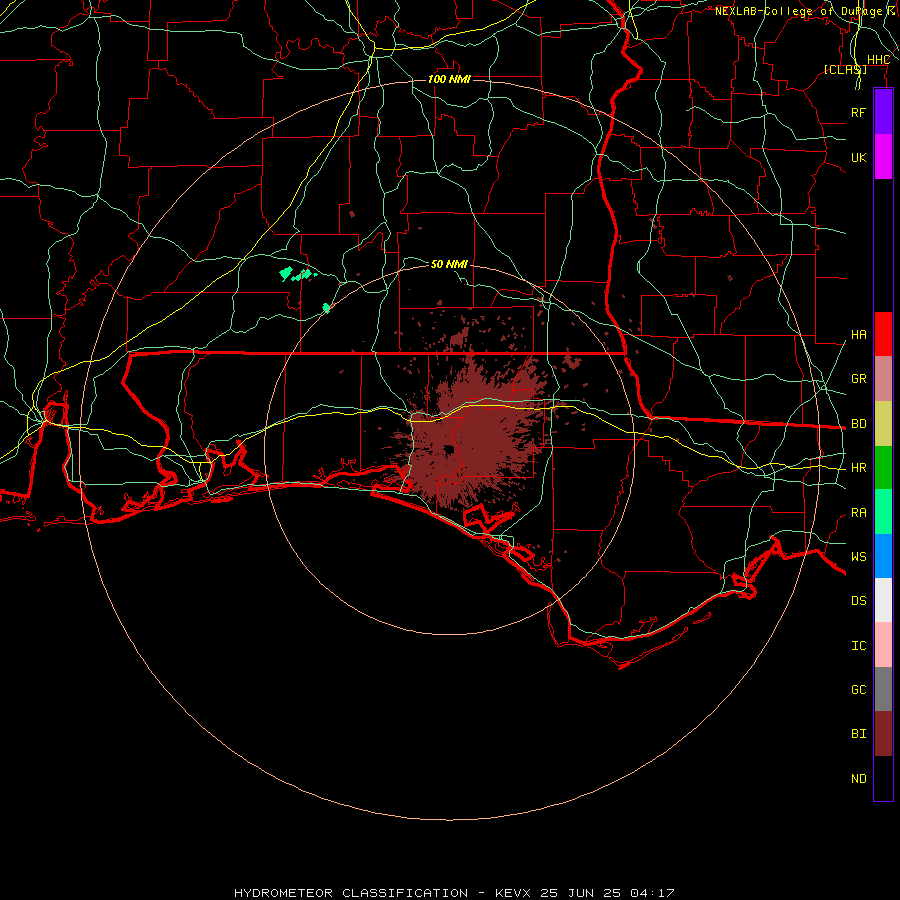Viewport: 900px width, 900px height.
Task: Click the RF purple legend swatch
Action: tap(883, 112)
